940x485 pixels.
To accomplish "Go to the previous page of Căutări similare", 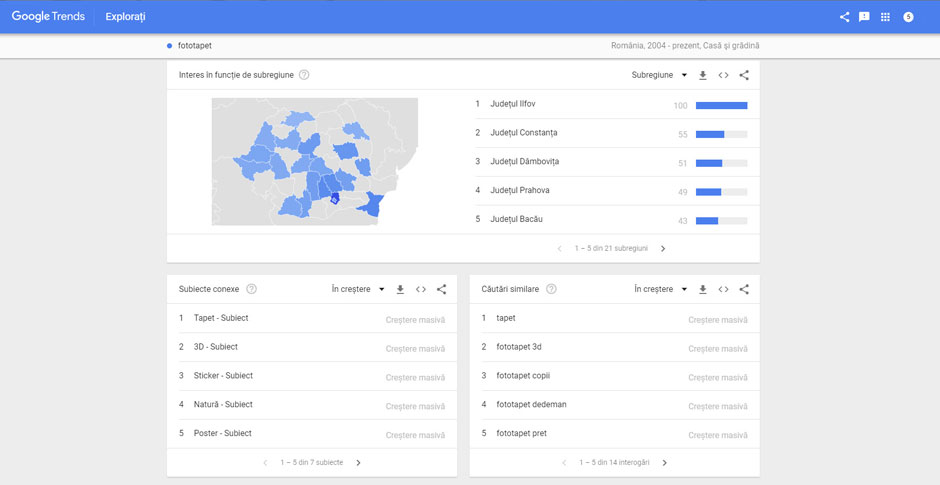I will point(564,463).
